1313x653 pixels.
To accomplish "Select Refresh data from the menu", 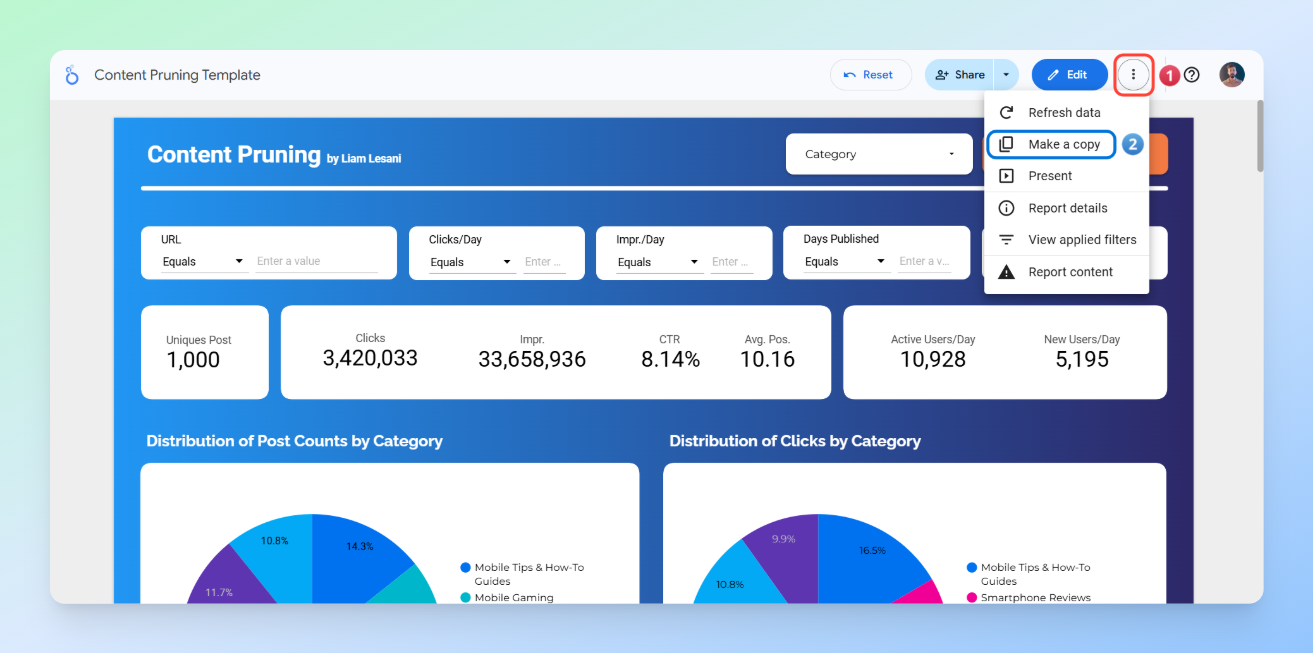I will 1064,112.
